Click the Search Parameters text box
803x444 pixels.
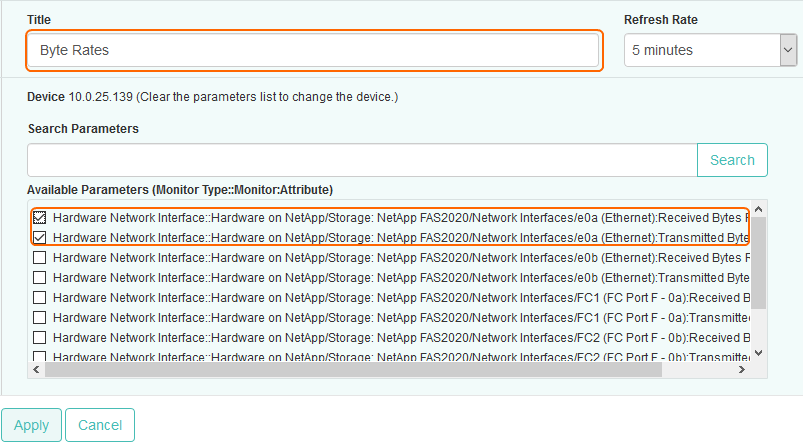(x=361, y=160)
